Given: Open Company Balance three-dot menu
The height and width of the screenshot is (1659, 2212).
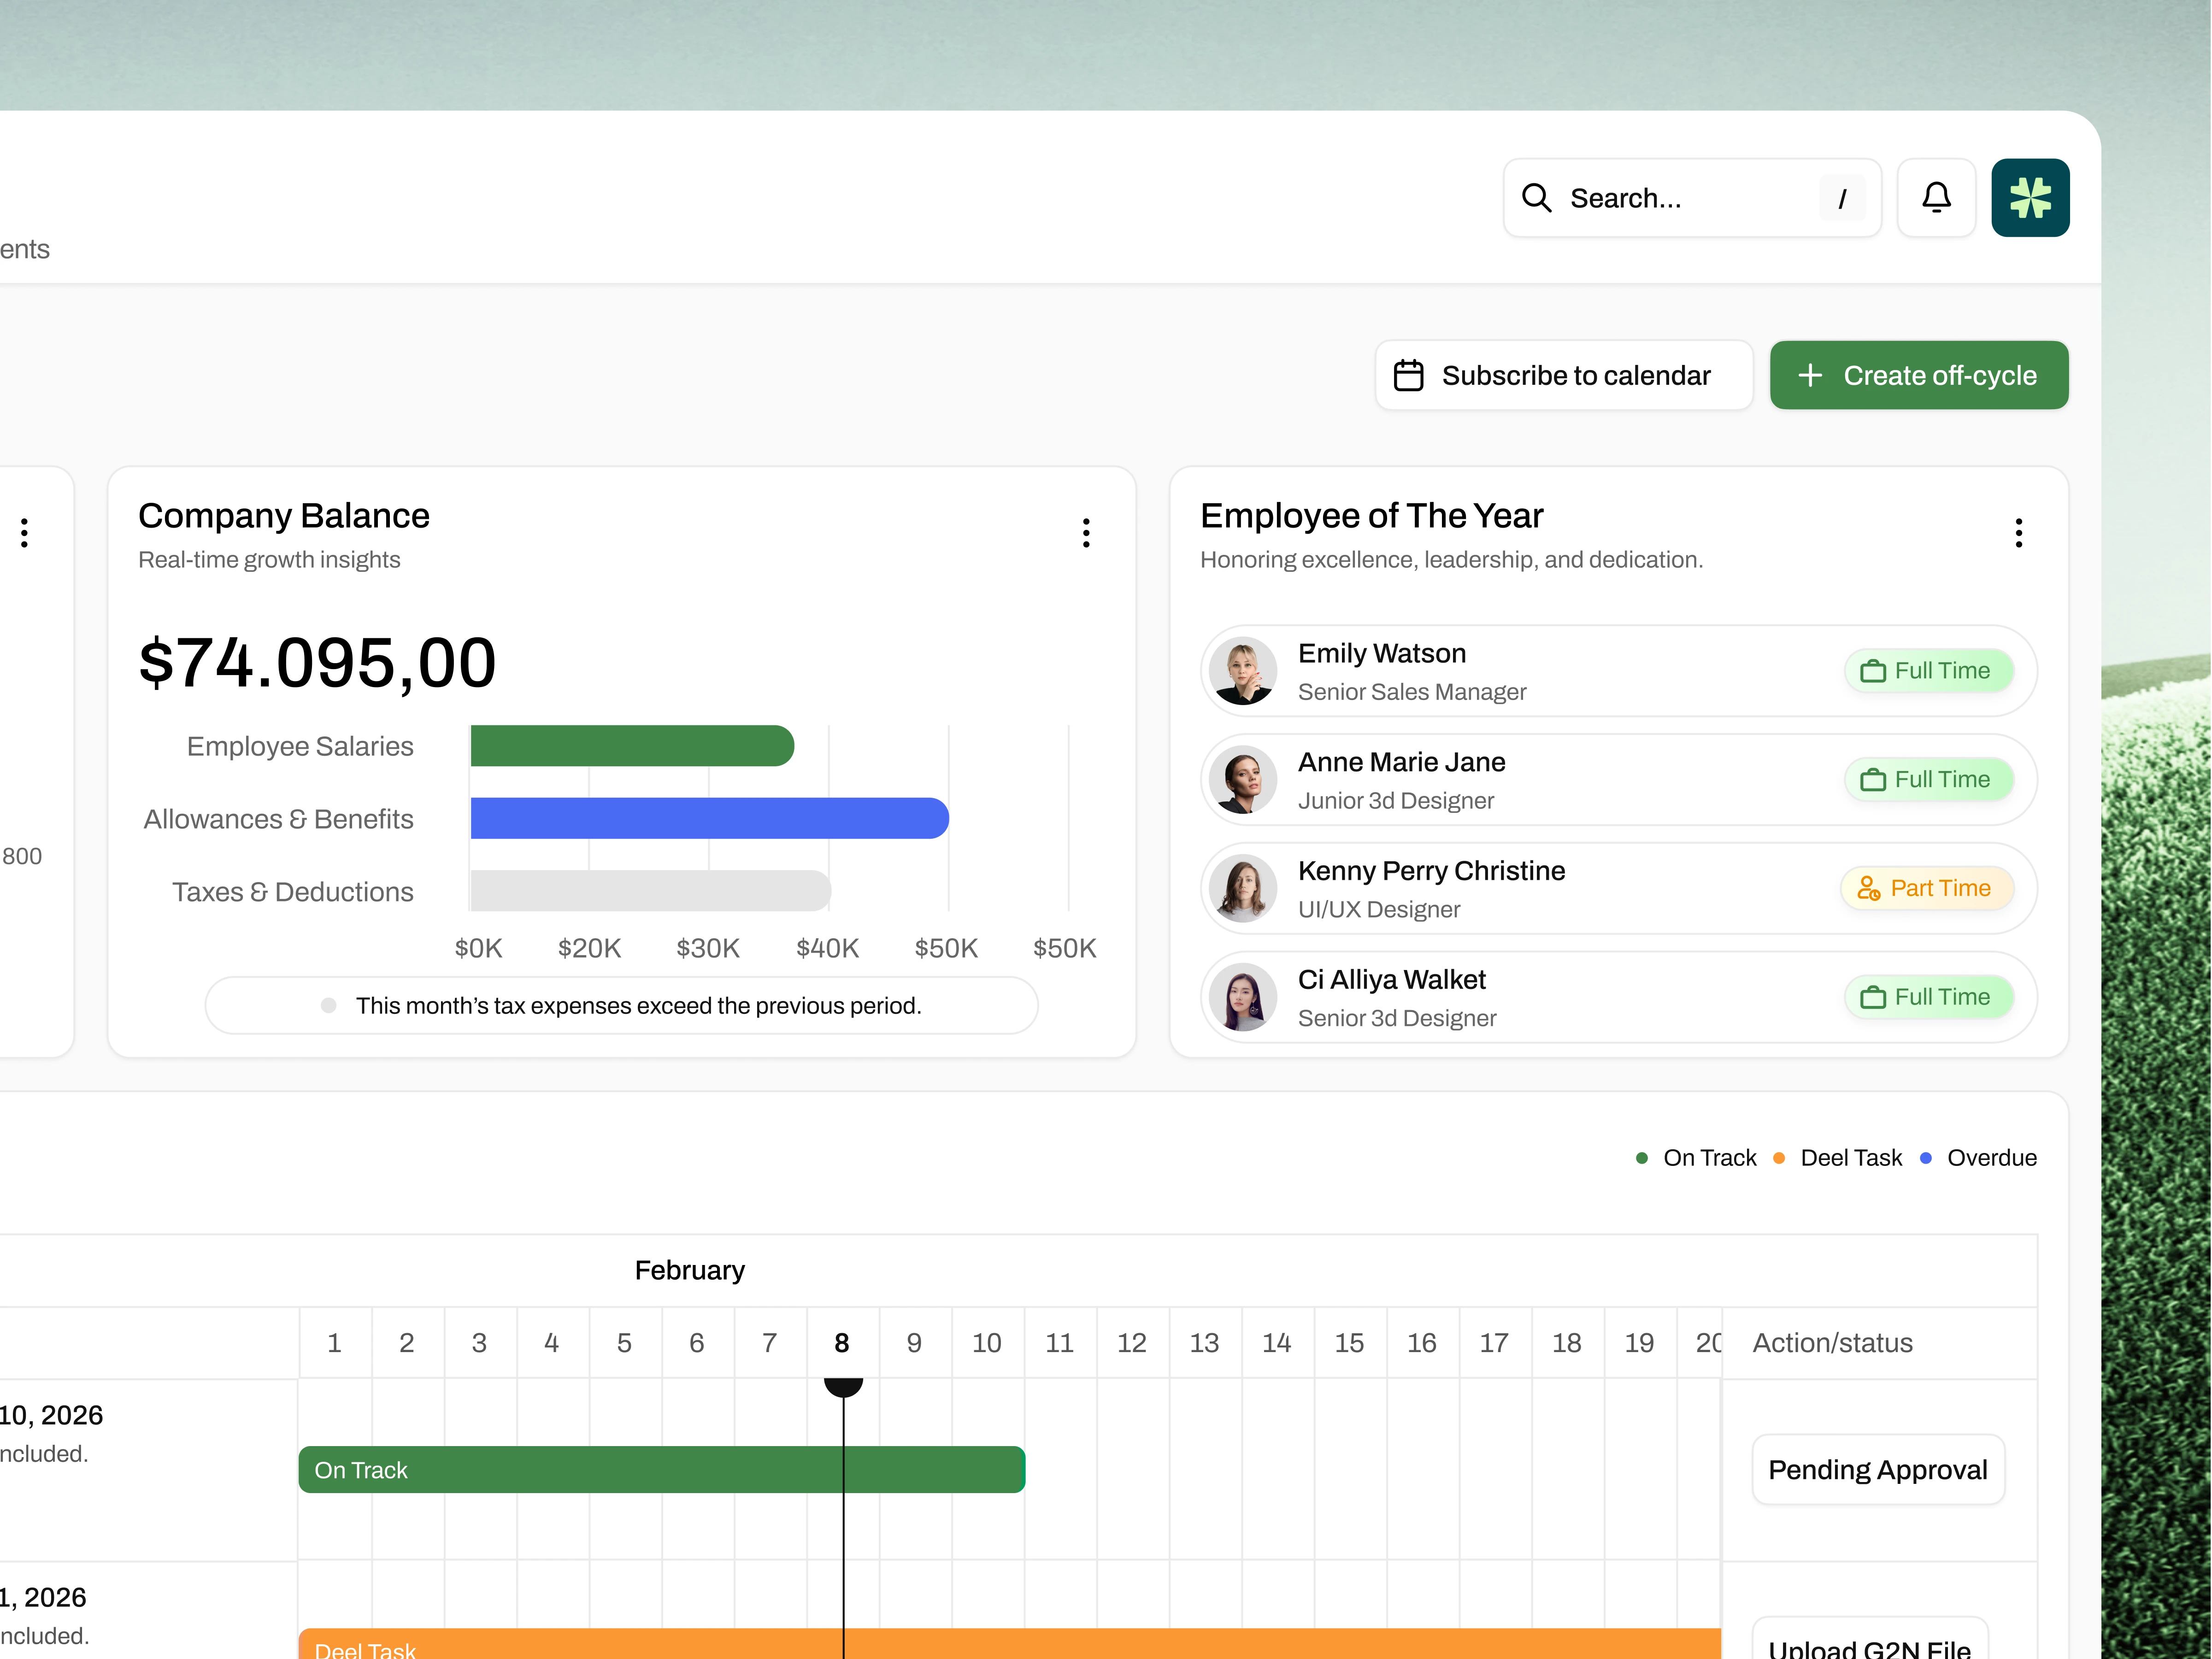Looking at the screenshot, I should click(x=1086, y=533).
